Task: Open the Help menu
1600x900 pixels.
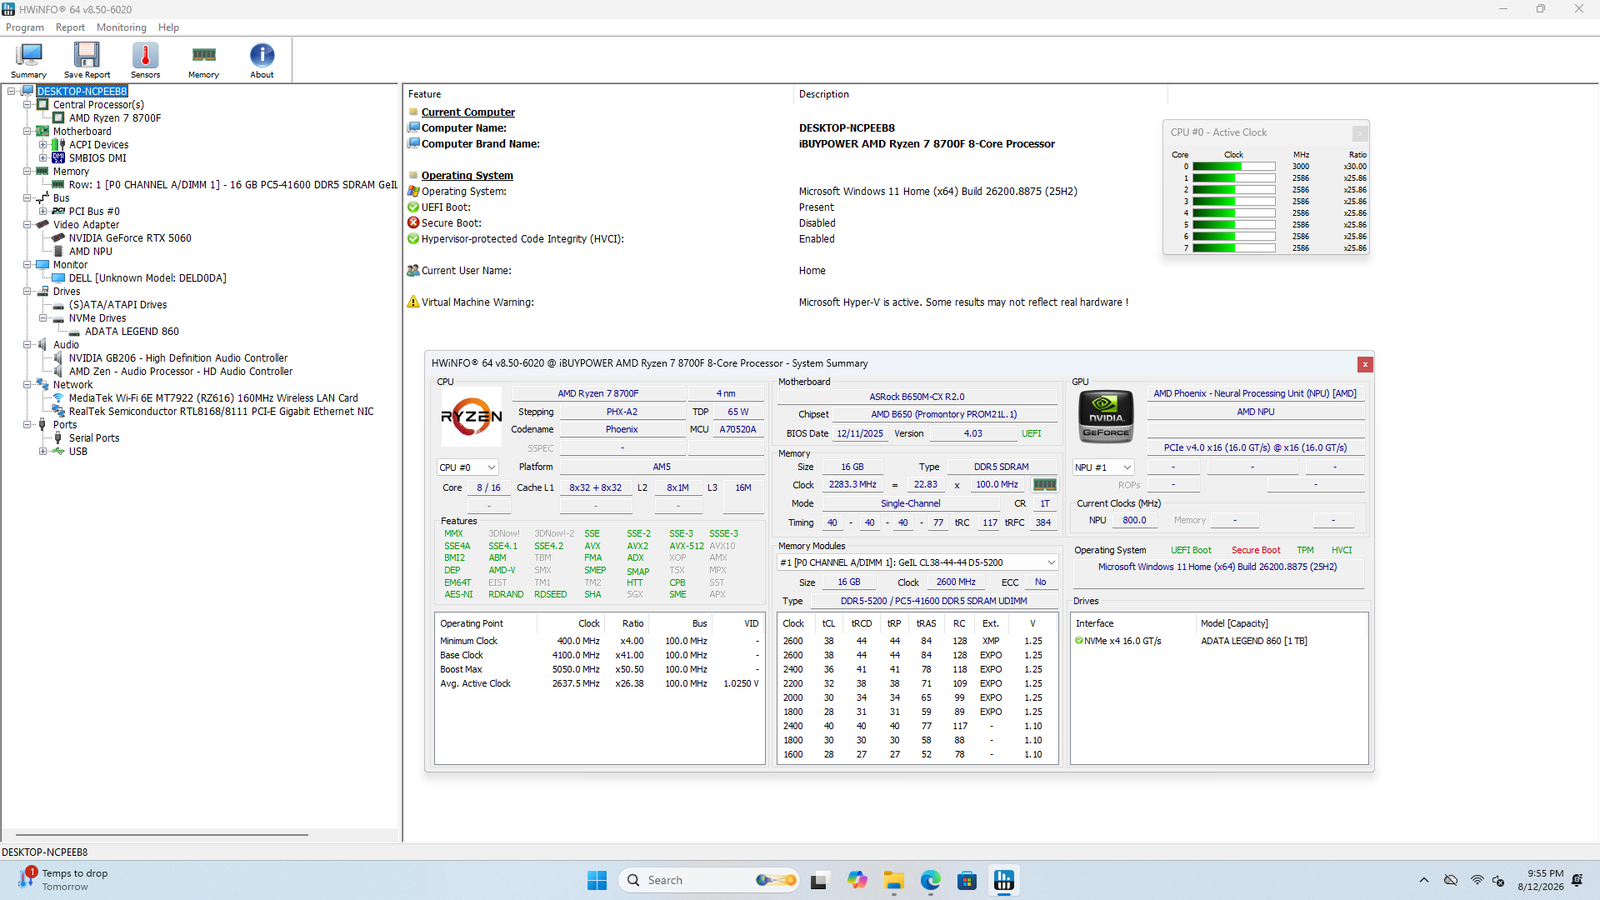Action: [169, 28]
